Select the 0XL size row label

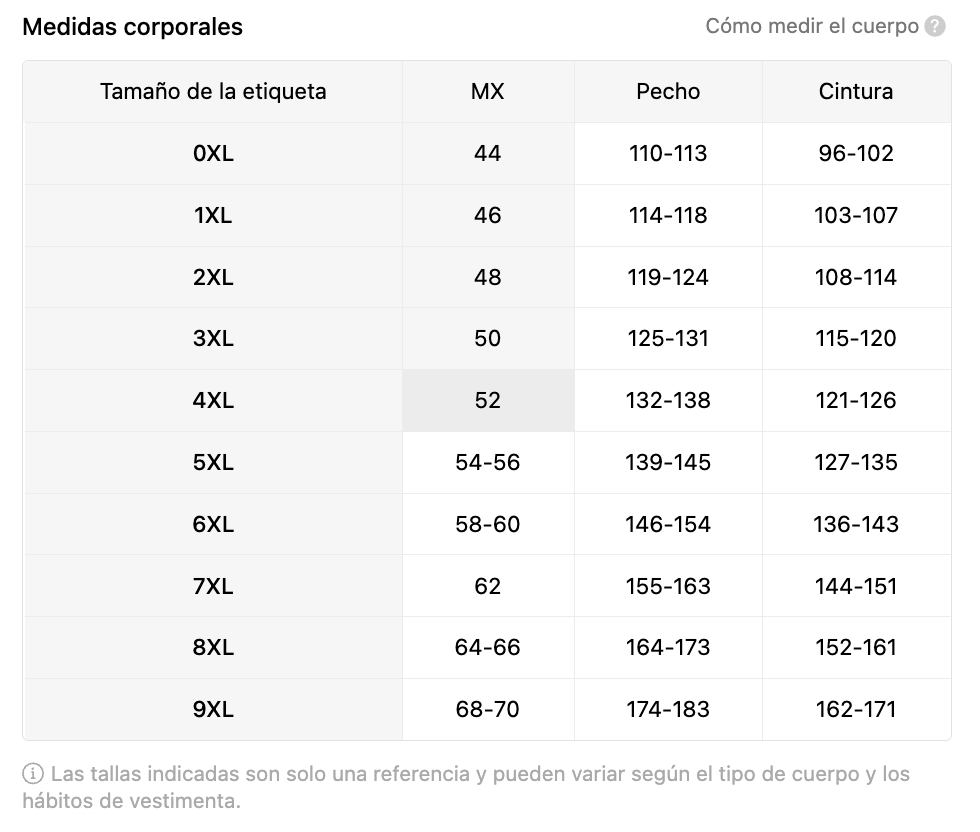point(213,154)
